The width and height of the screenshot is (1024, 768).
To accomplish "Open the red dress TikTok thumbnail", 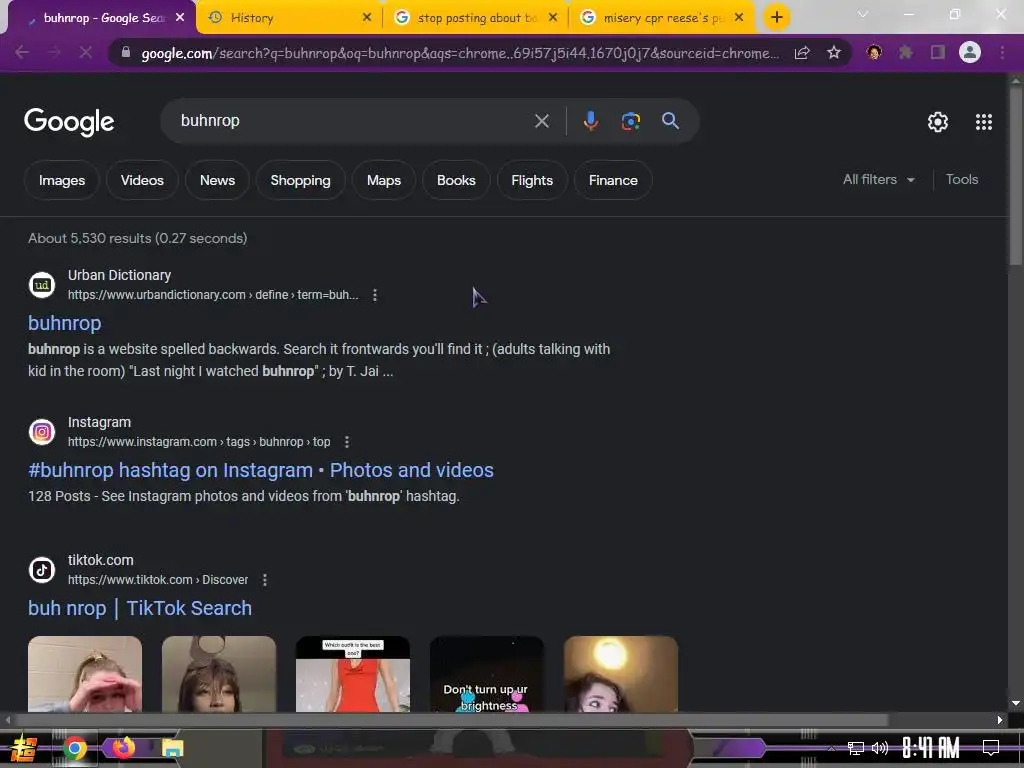I will tap(353, 674).
